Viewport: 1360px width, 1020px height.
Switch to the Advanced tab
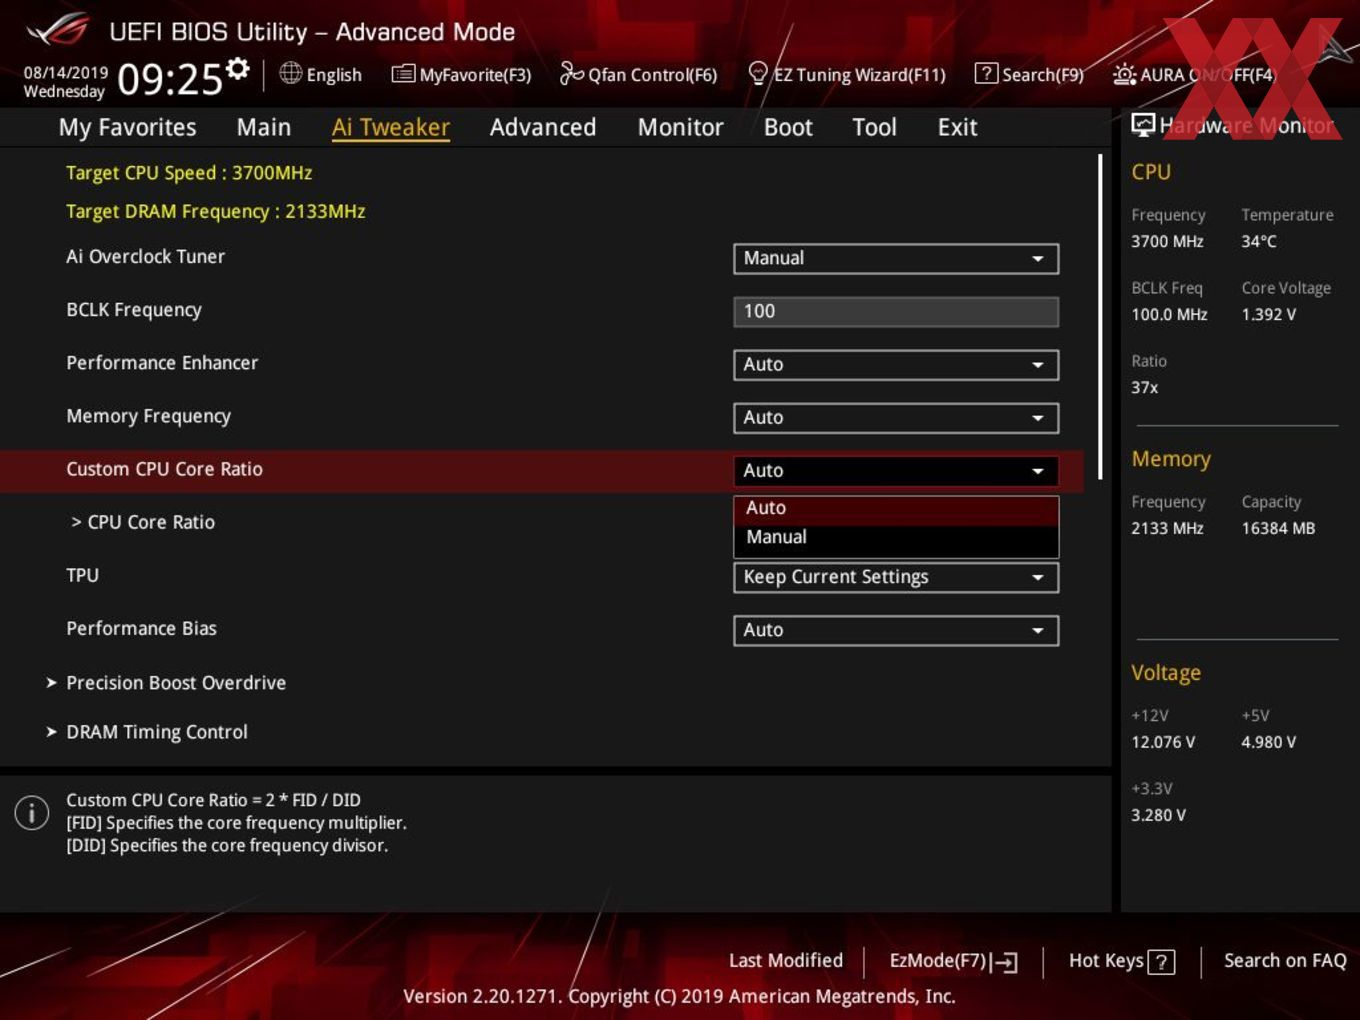click(543, 127)
